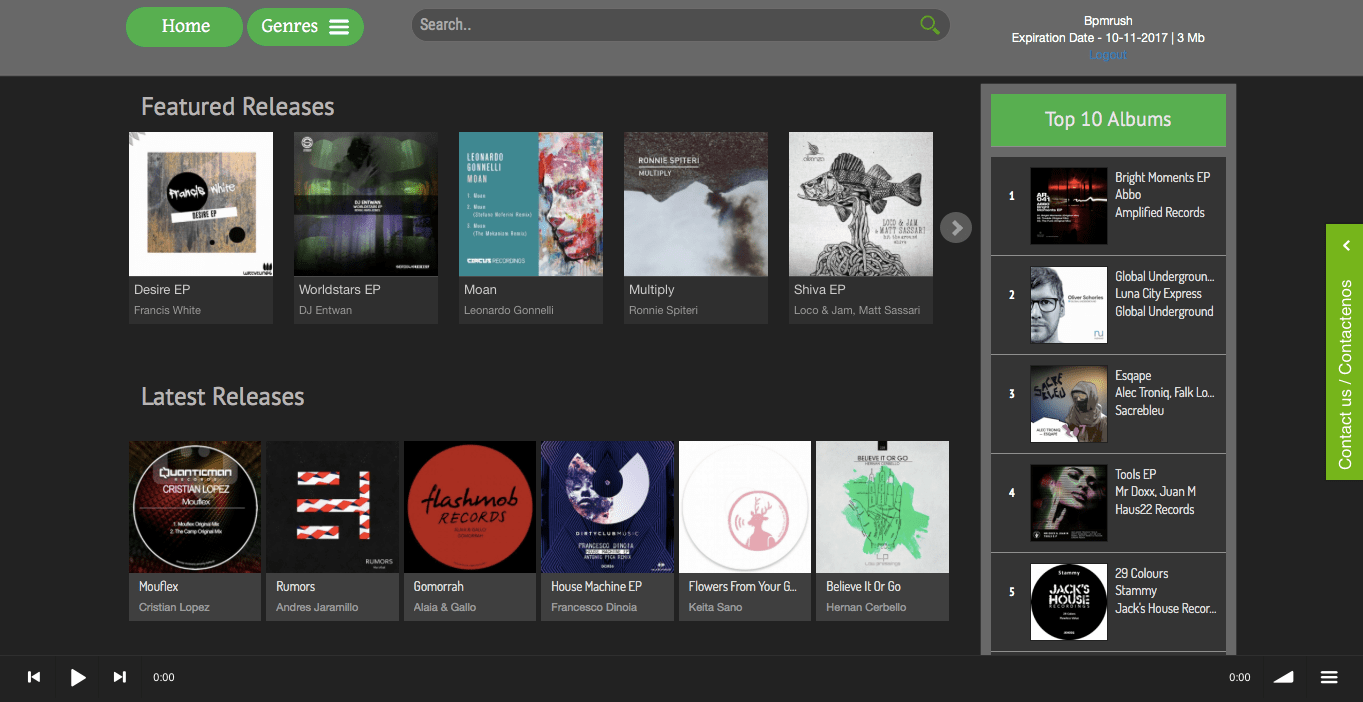Image resolution: width=1363 pixels, height=702 pixels.
Task: Focus the Search input field
Action: (660, 25)
